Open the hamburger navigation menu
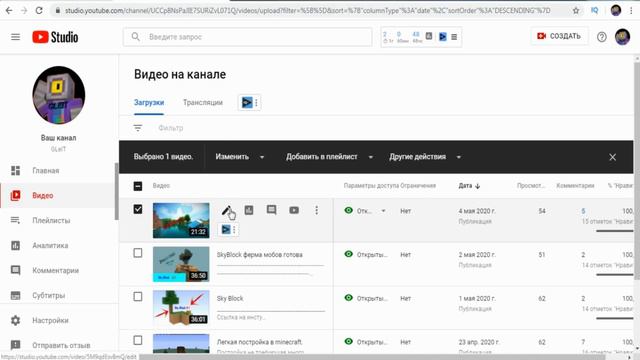Image resolution: width=640 pixels, height=360 pixels. (x=16, y=37)
